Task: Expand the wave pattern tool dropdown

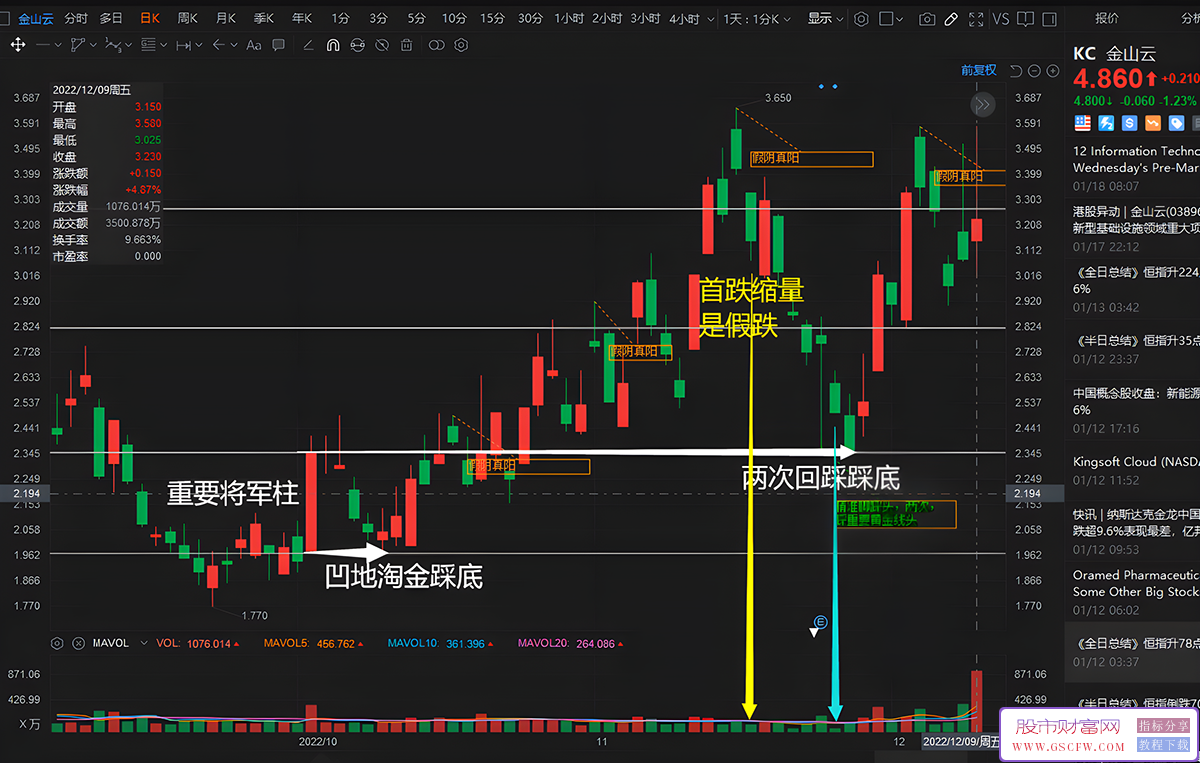Action: point(128,45)
